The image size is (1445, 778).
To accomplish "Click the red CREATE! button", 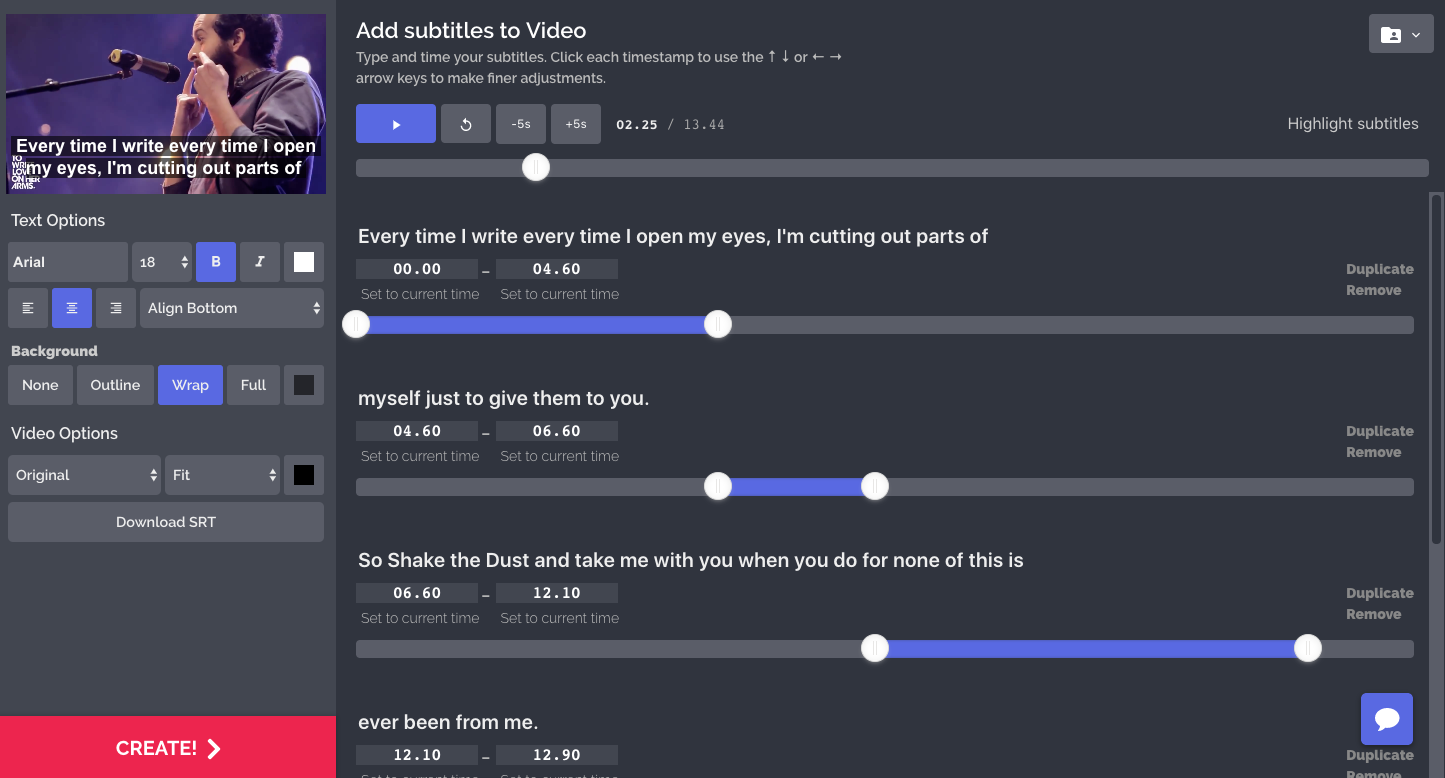I will (x=168, y=748).
